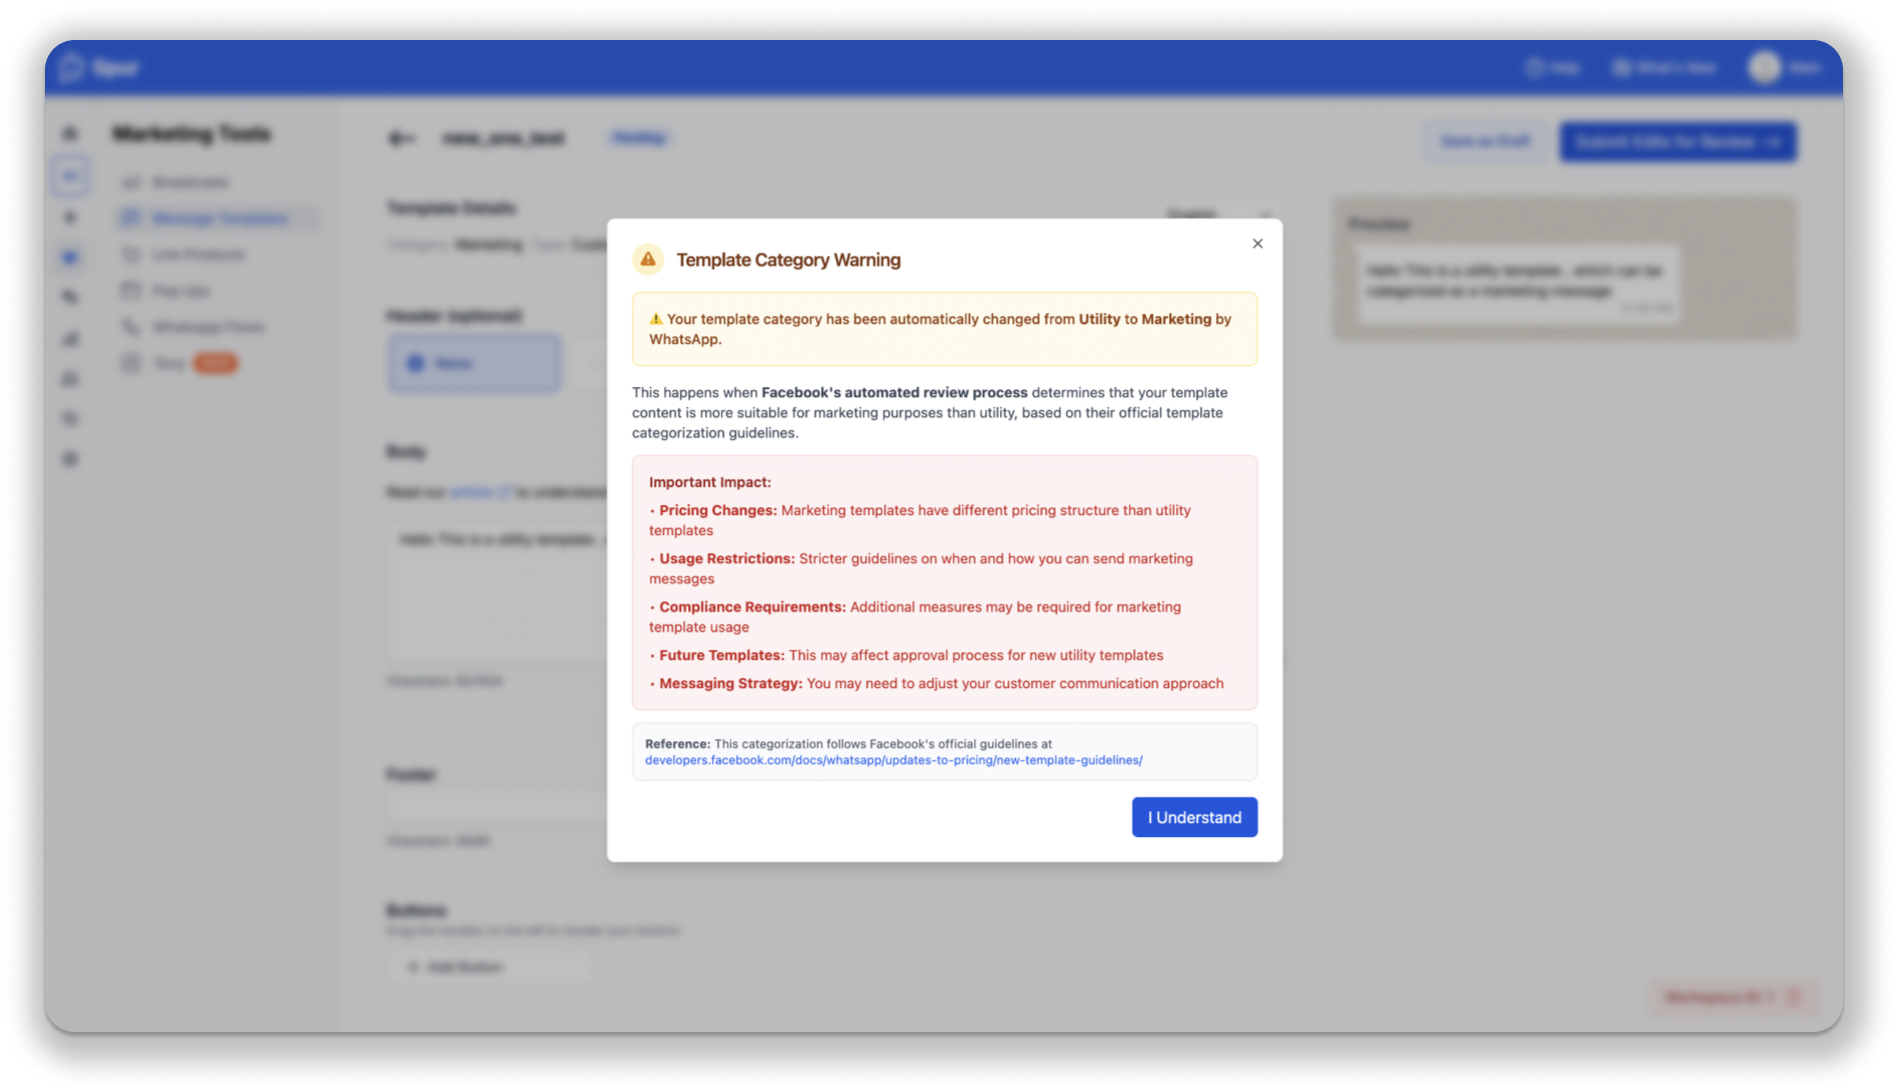Select the bold word Marketing in the yellow banner

1176,319
